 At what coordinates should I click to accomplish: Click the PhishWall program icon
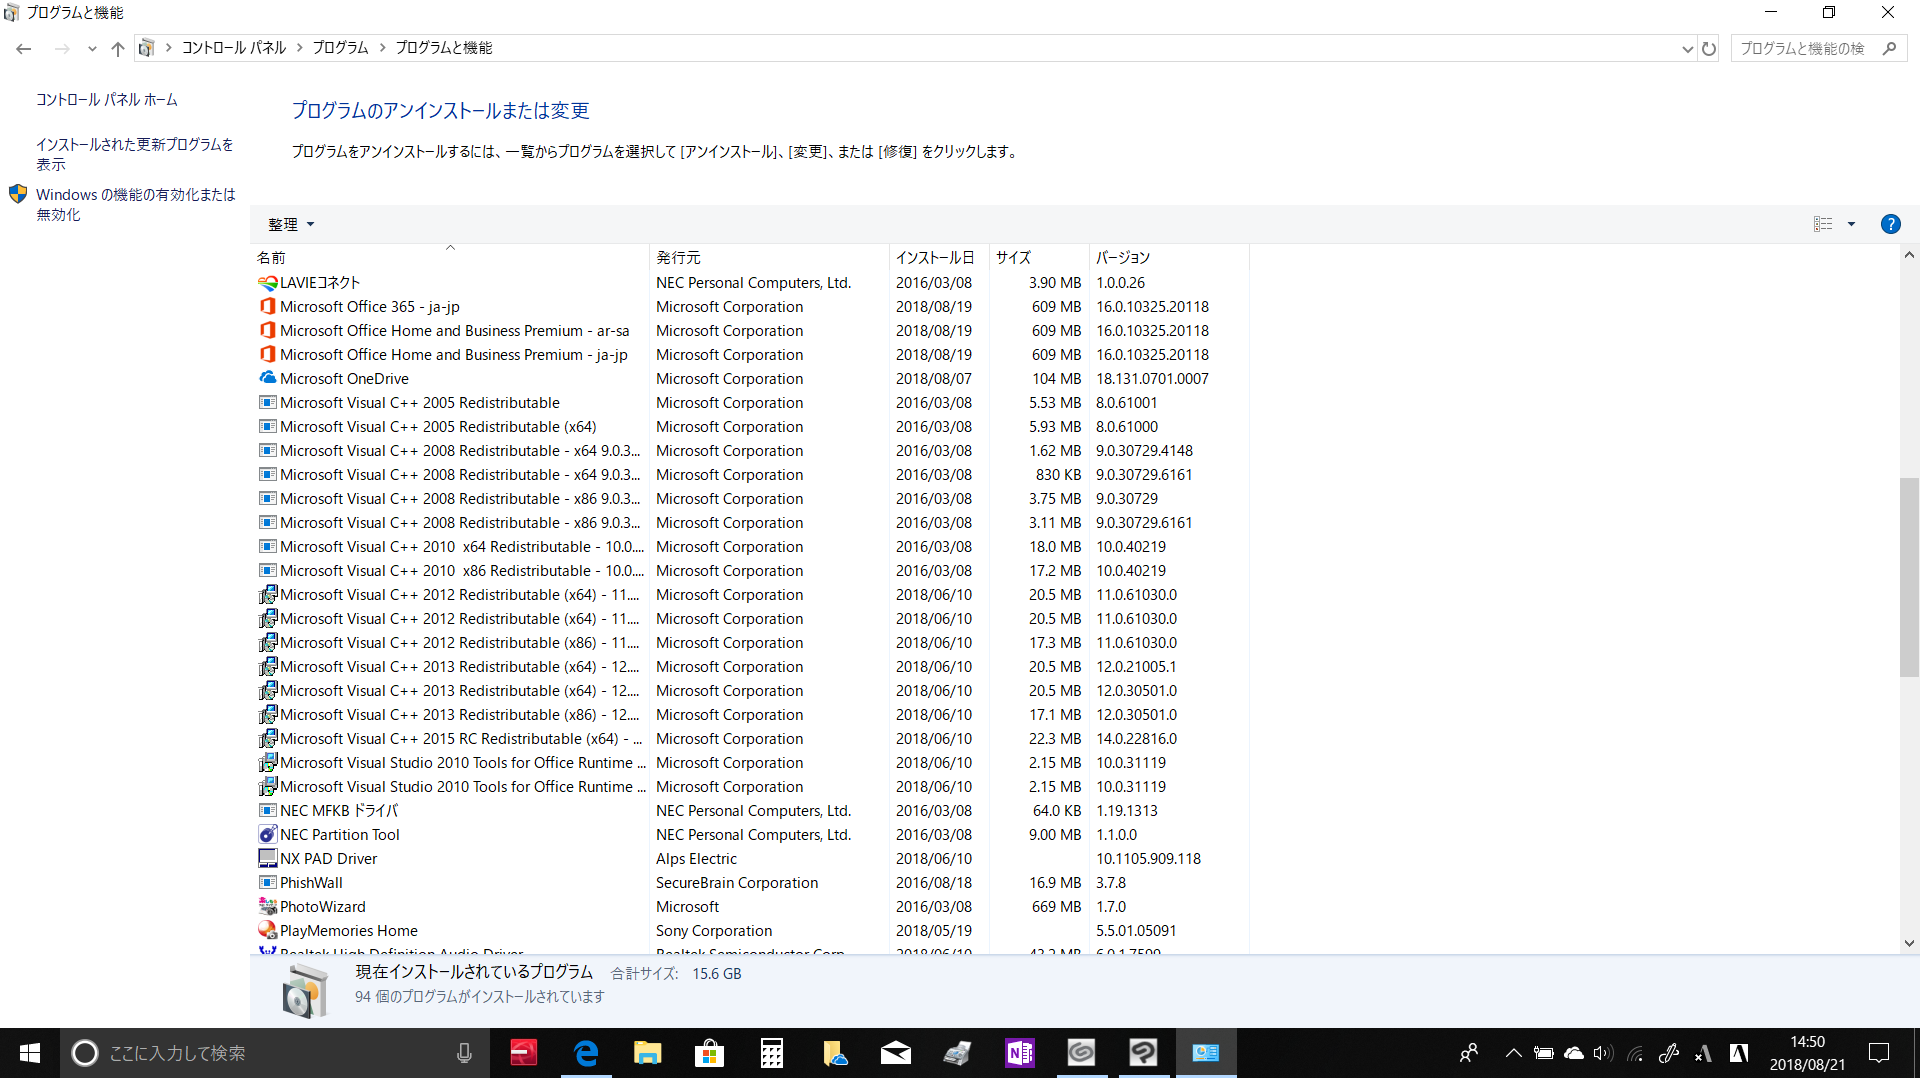click(x=267, y=883)
